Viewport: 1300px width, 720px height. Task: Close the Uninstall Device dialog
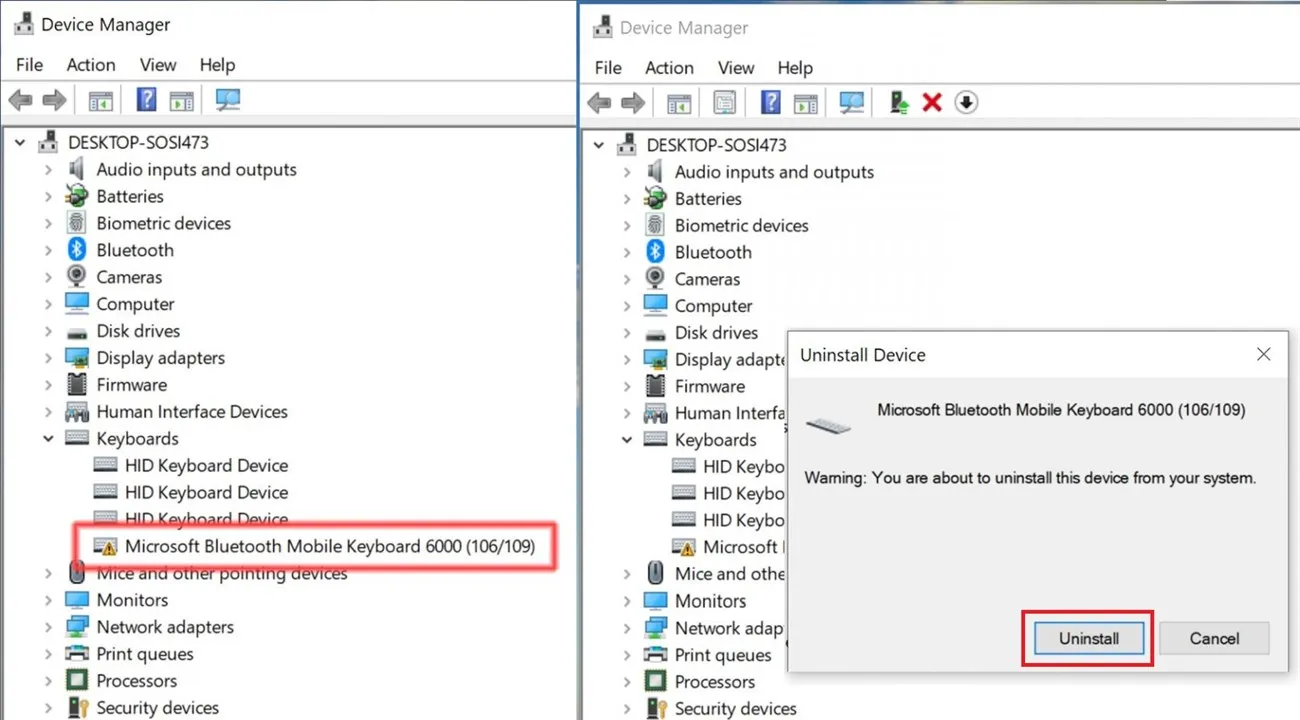tap(1263, 354)
